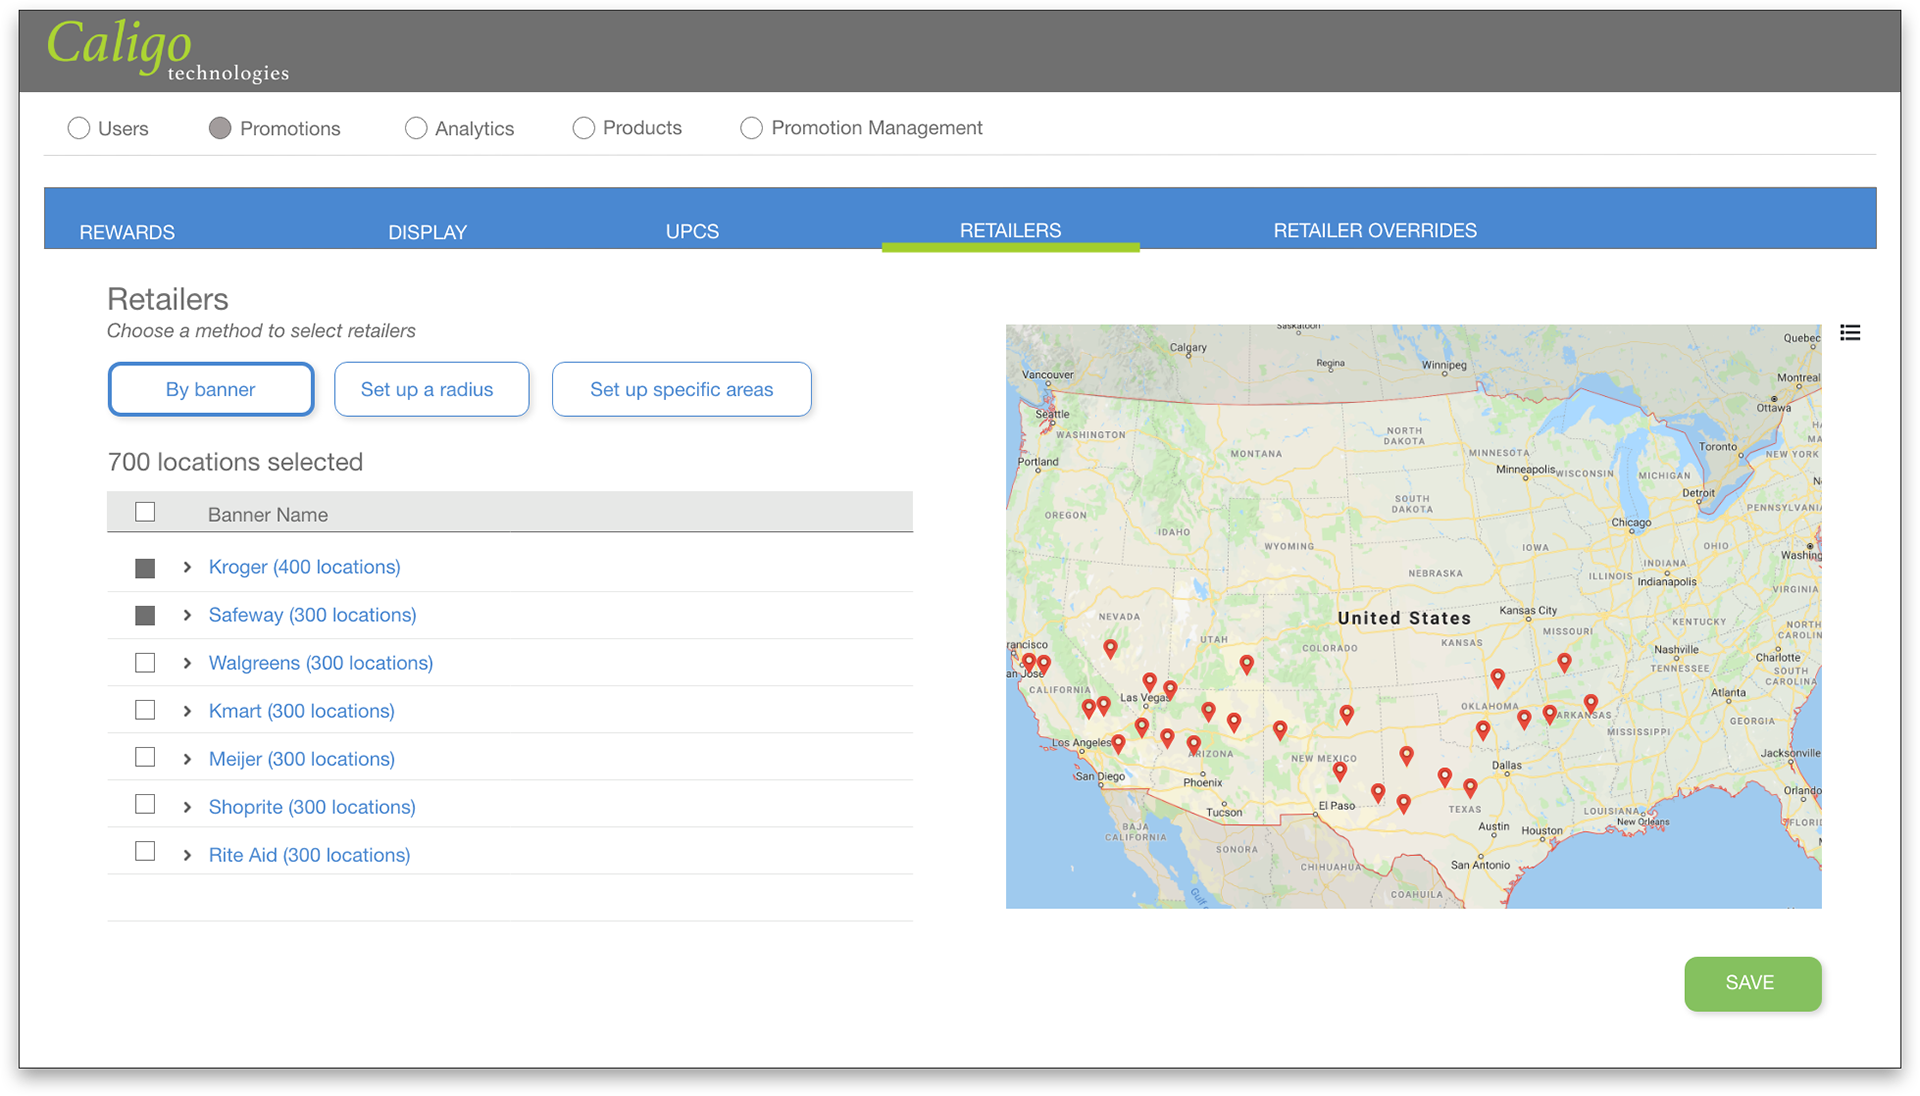Select the Users radio button
This screenshot has height=1096, width=1920.
[x=79, y=128]
